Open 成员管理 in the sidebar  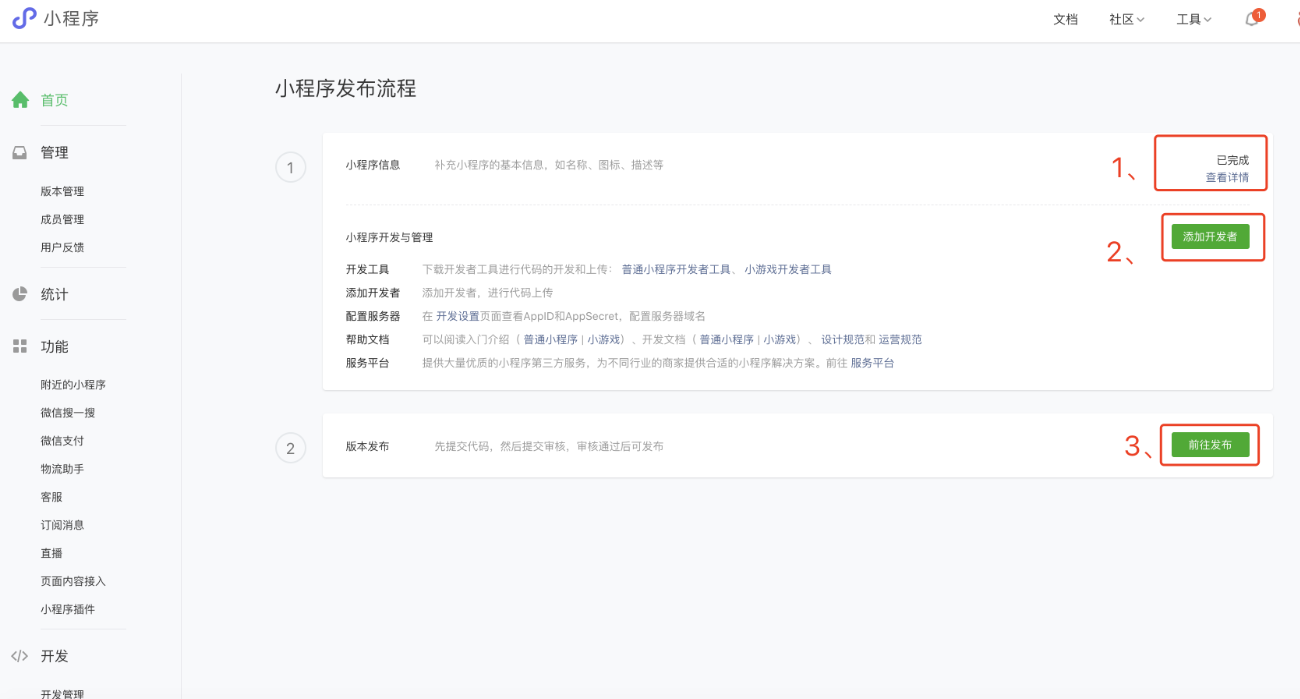click(x=62, y=219)
